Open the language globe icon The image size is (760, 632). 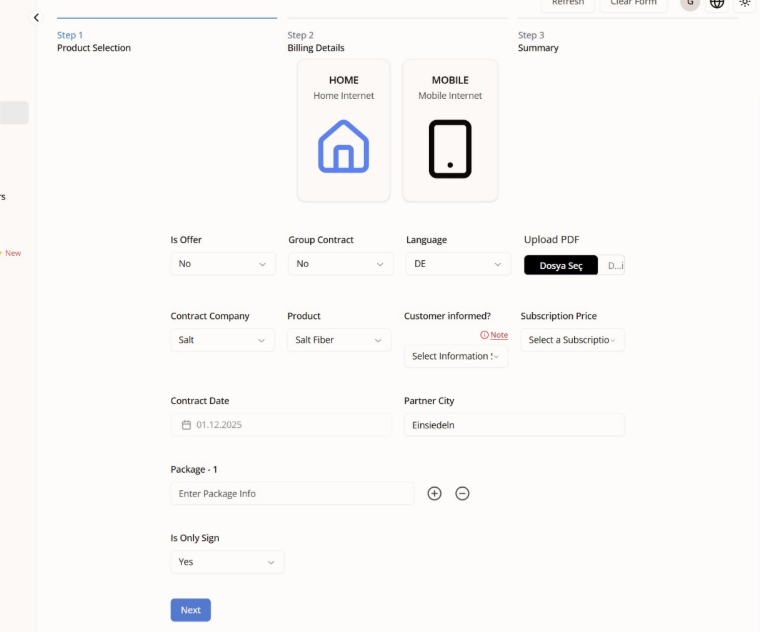point(716,3)
